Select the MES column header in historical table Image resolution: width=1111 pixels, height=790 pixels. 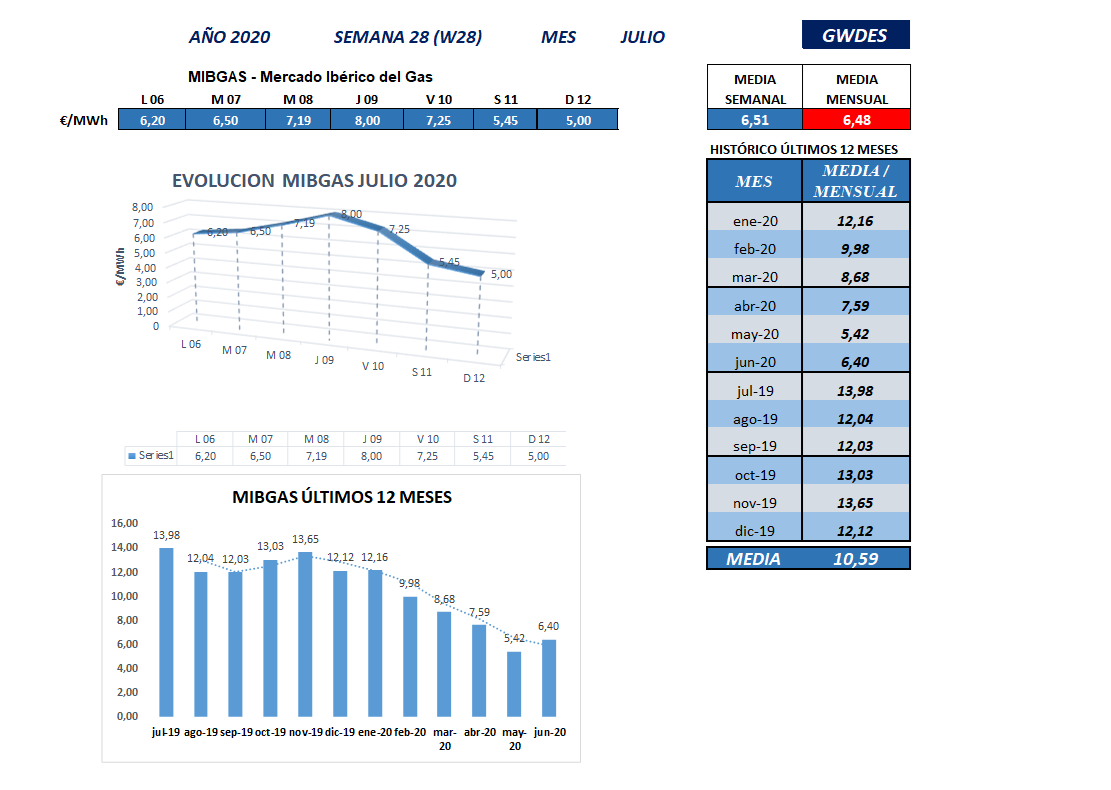(x=755, y=181)
